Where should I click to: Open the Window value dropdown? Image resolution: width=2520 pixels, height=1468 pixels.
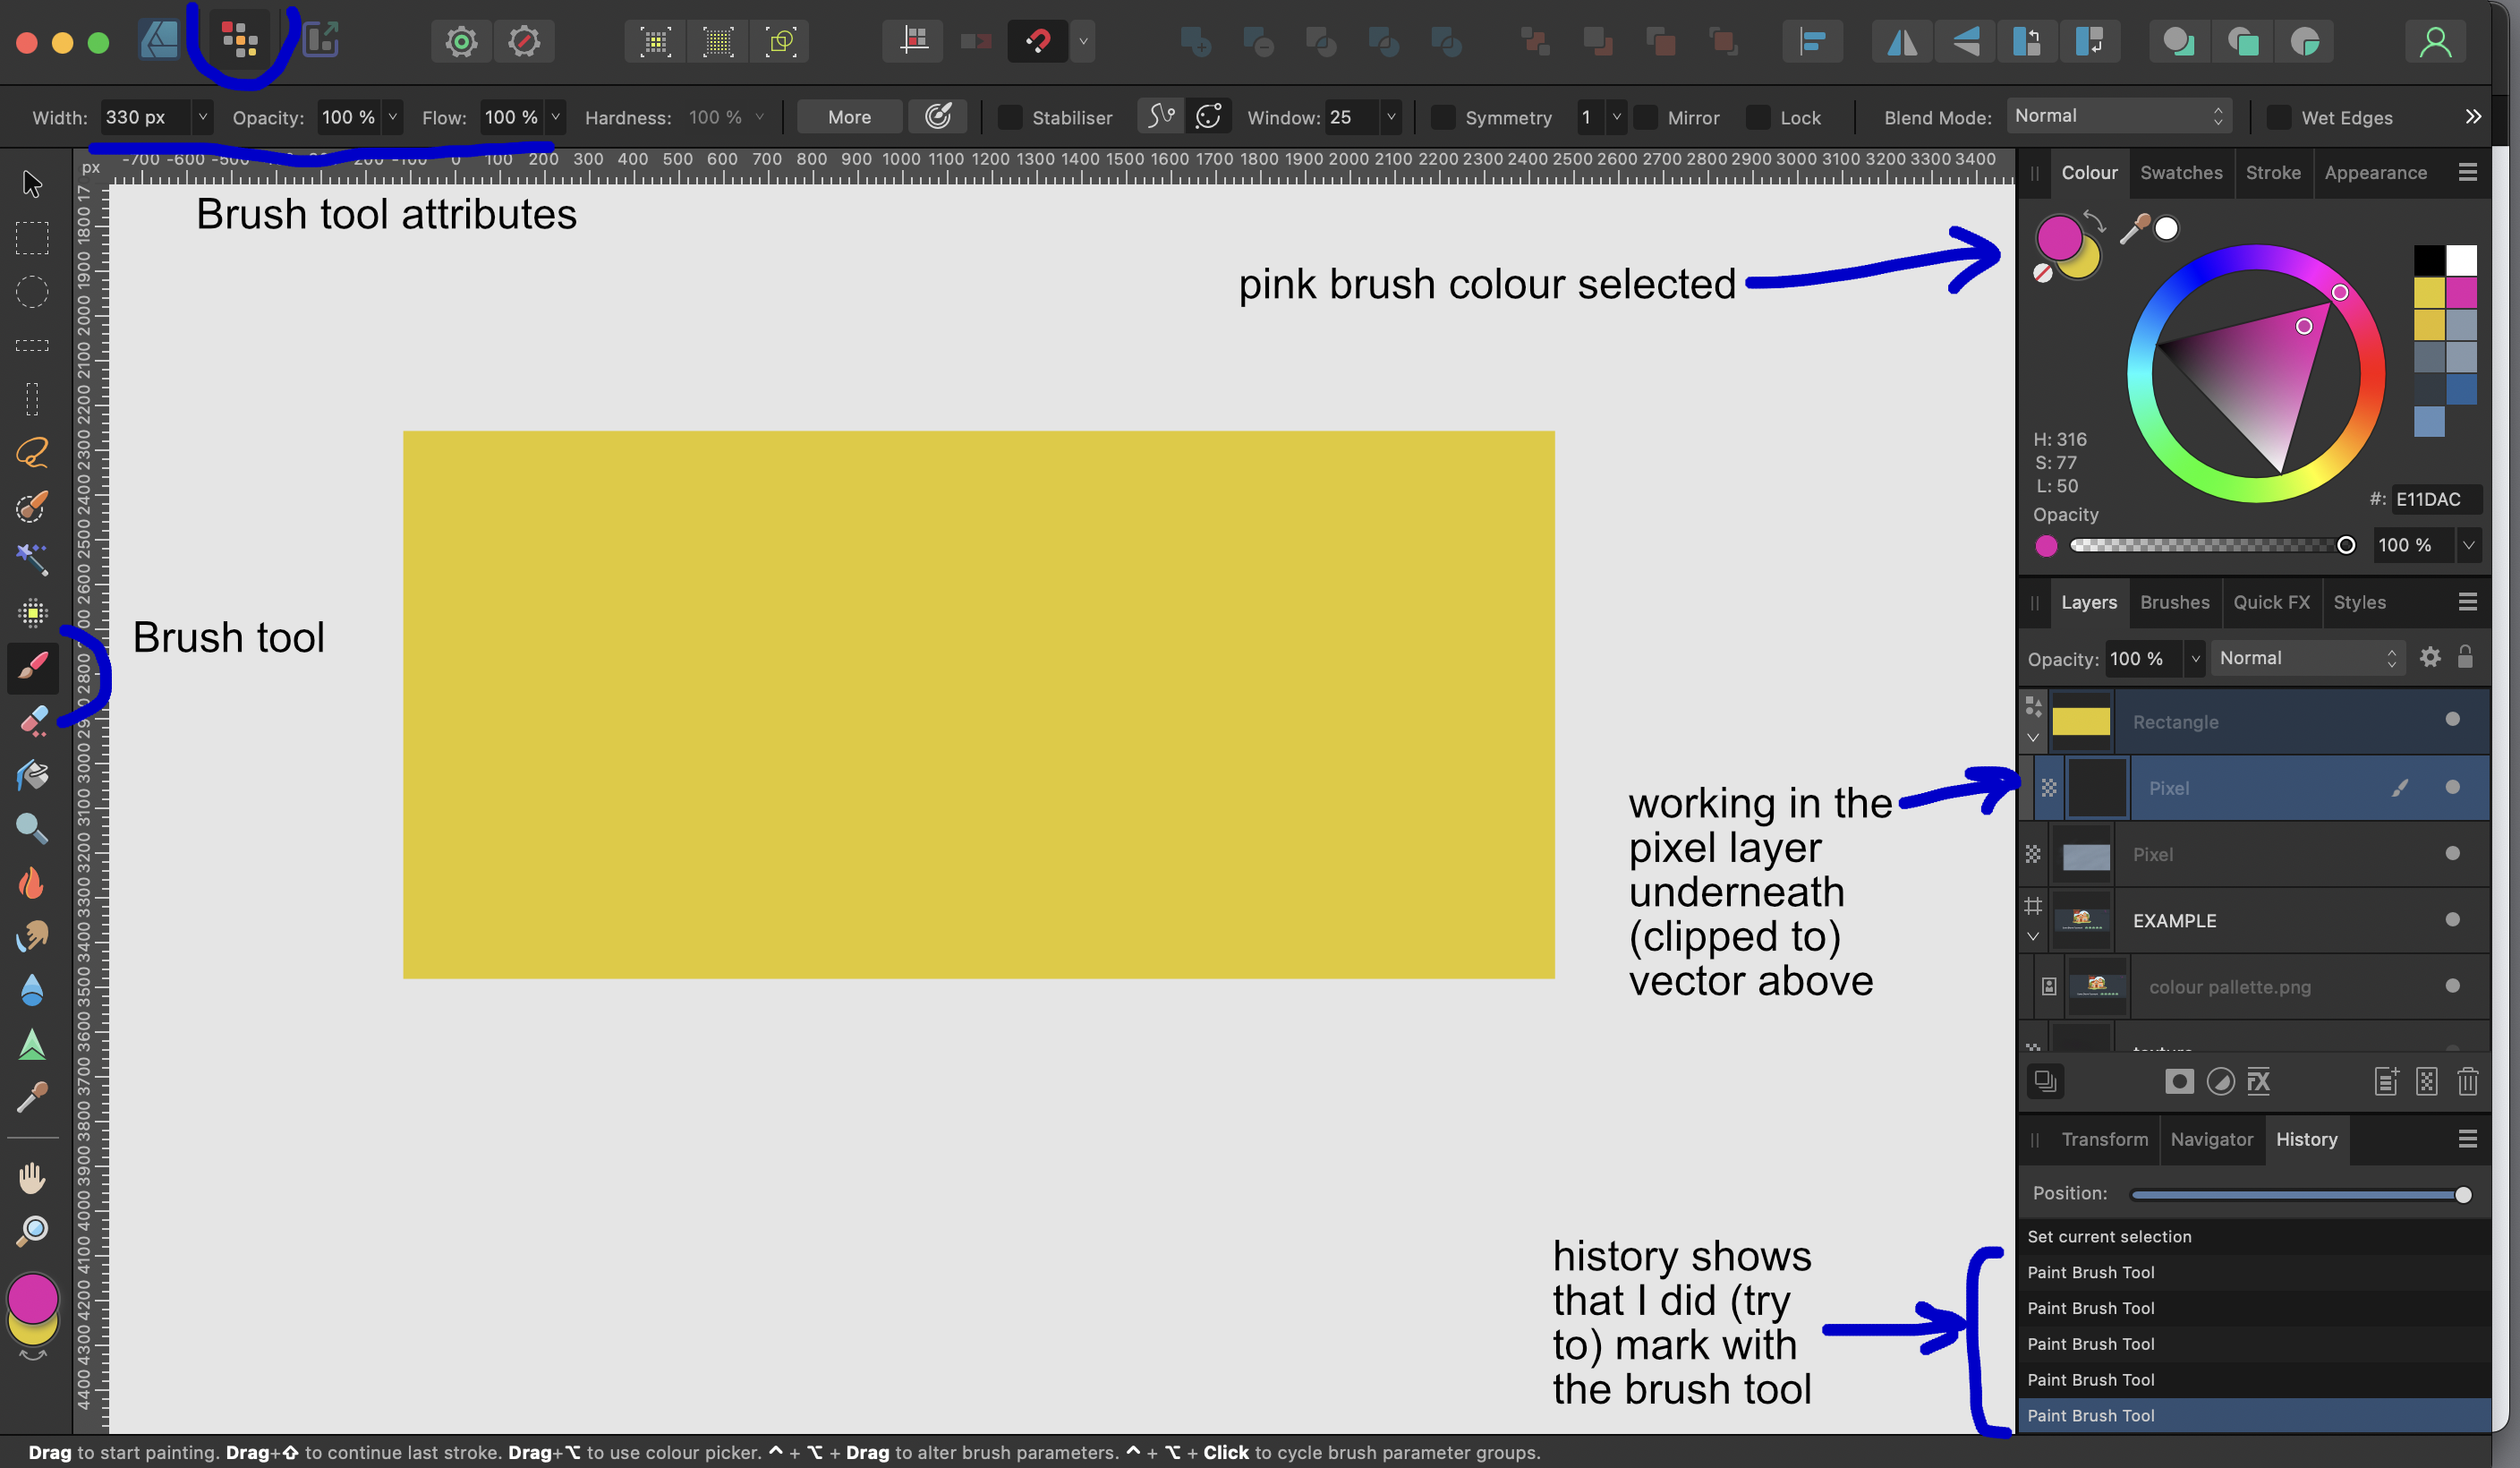[x=1390, y=117]
